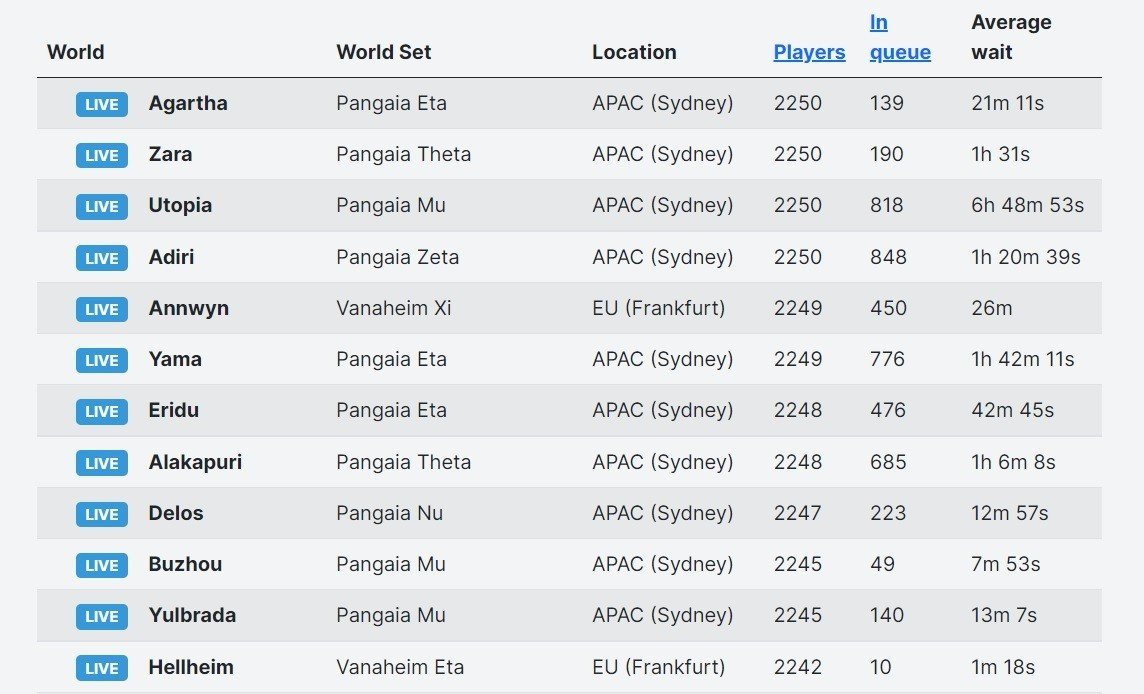Sort table by In queue link

tap(900, 37)
